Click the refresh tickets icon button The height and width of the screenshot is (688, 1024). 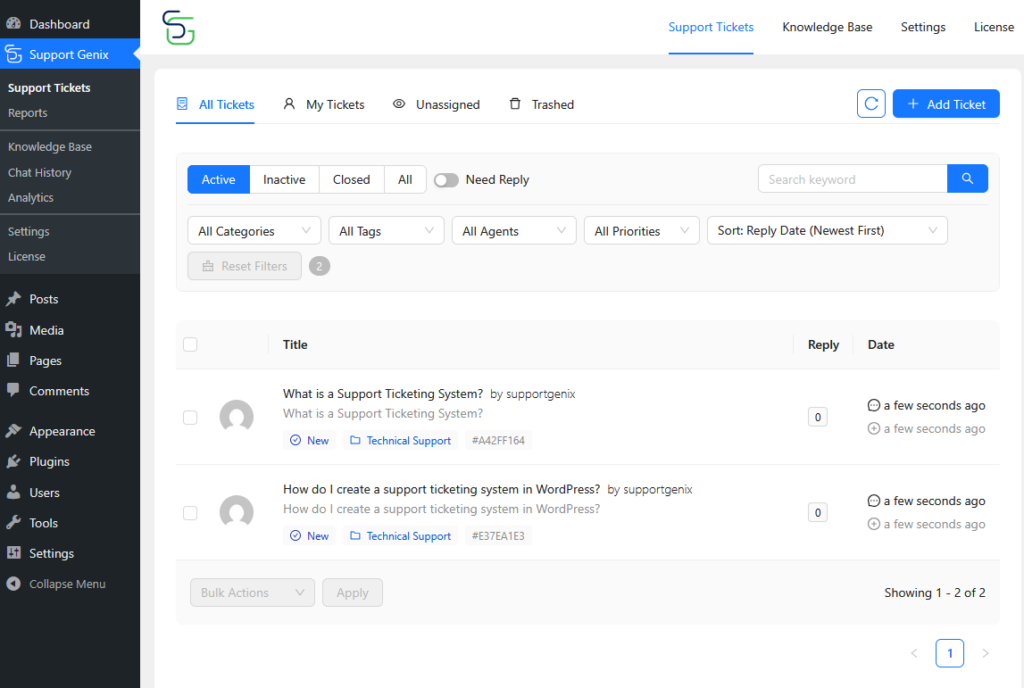click(x=871, y=104)
